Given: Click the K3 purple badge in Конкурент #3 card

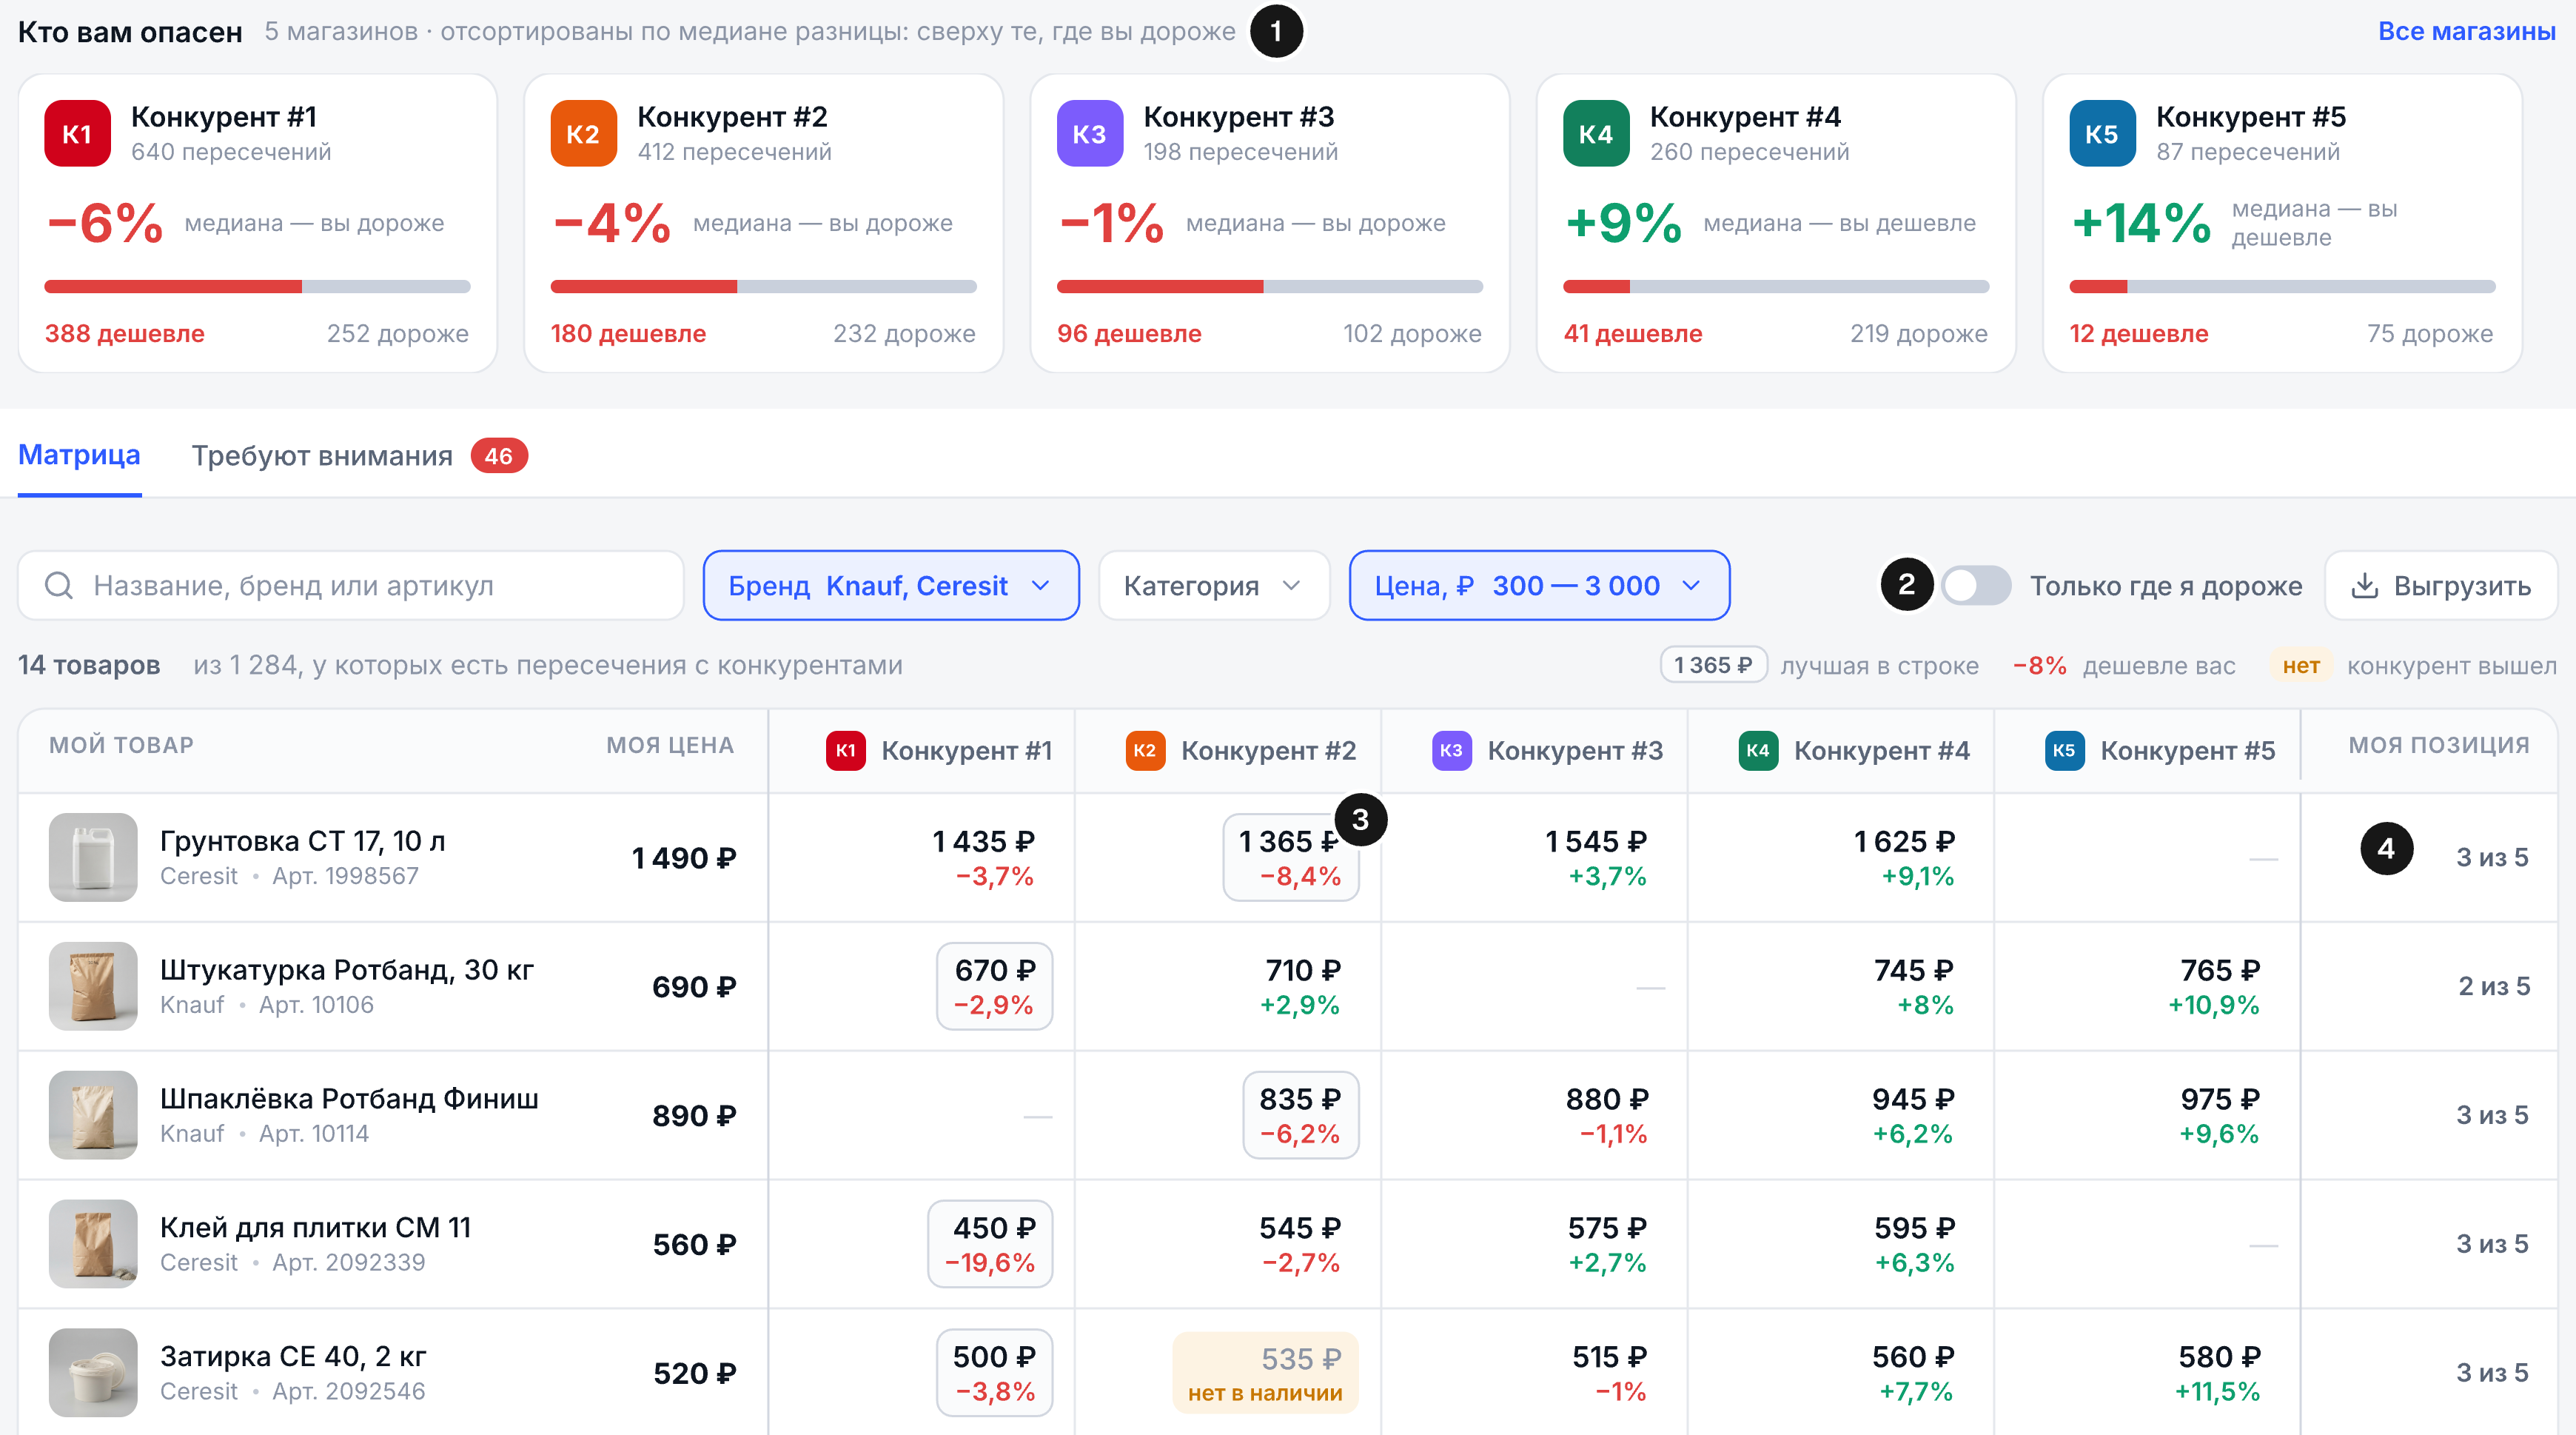Looking at the screenshot, I should click(x=1089, y=134).
